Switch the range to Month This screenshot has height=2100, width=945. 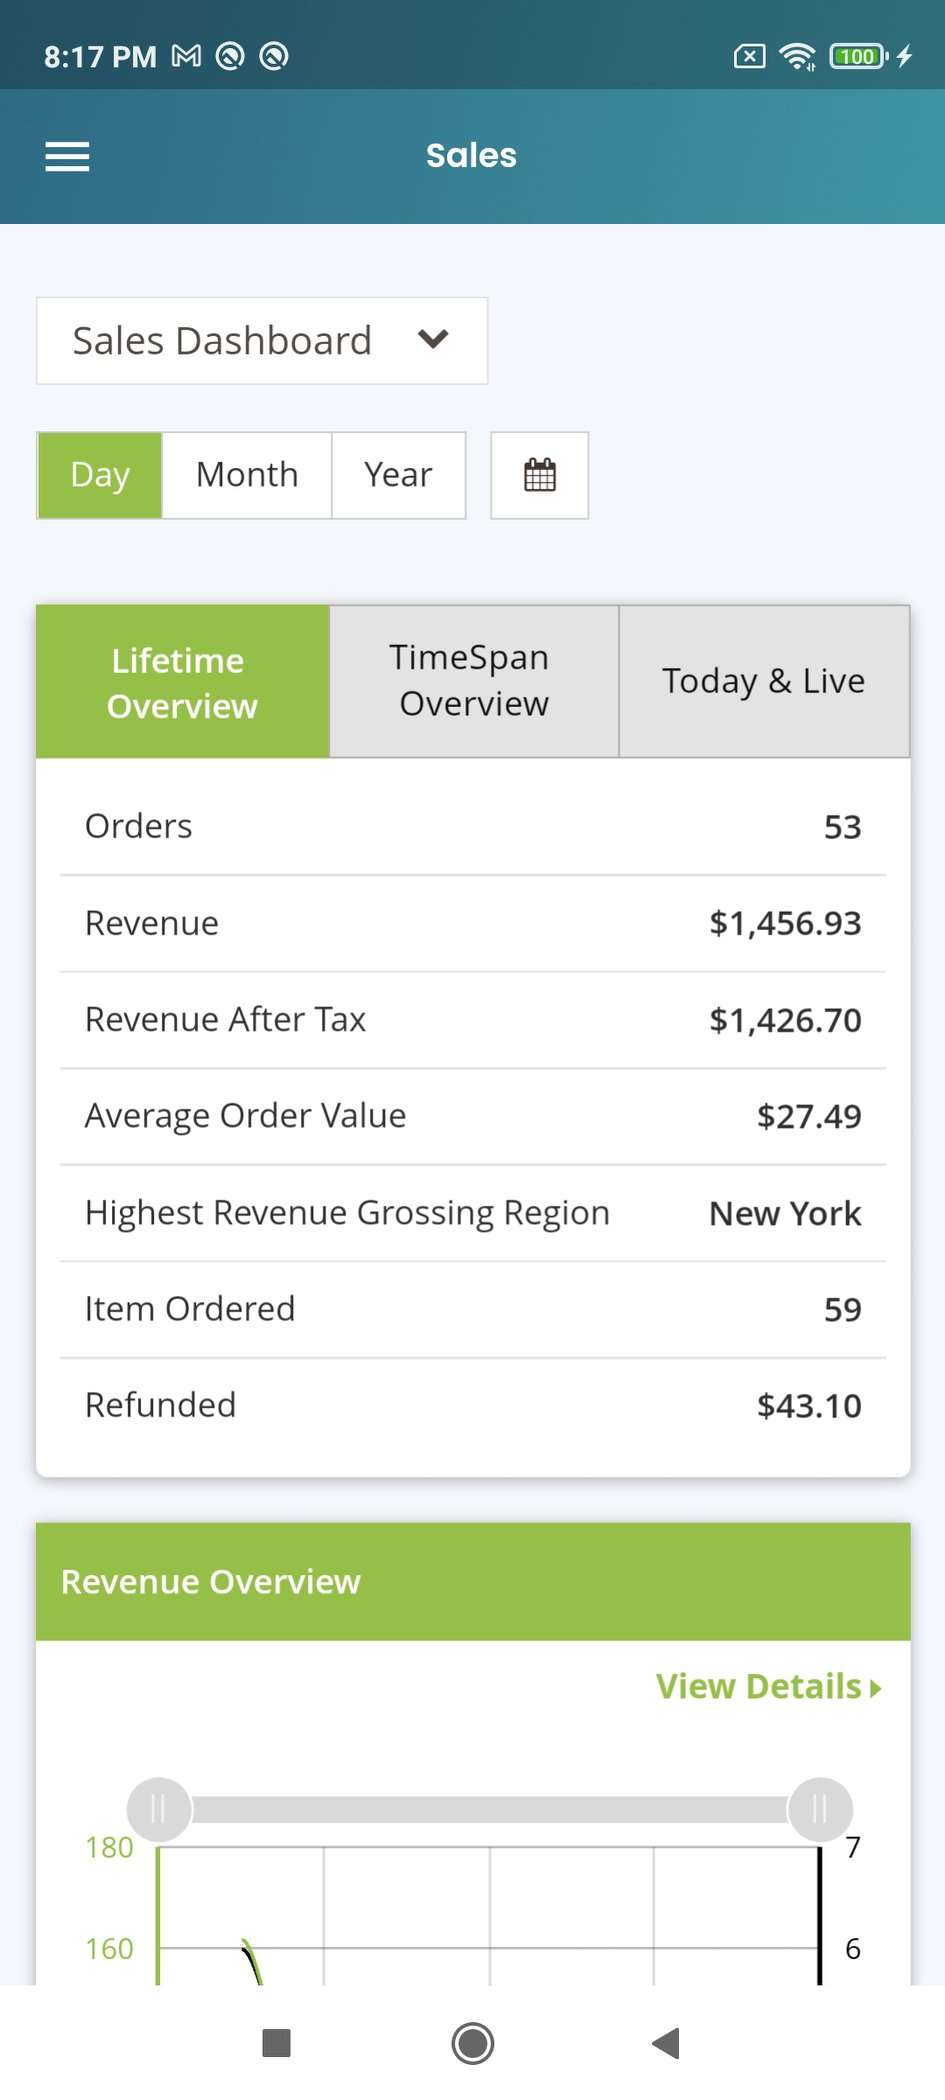(247, 475)
